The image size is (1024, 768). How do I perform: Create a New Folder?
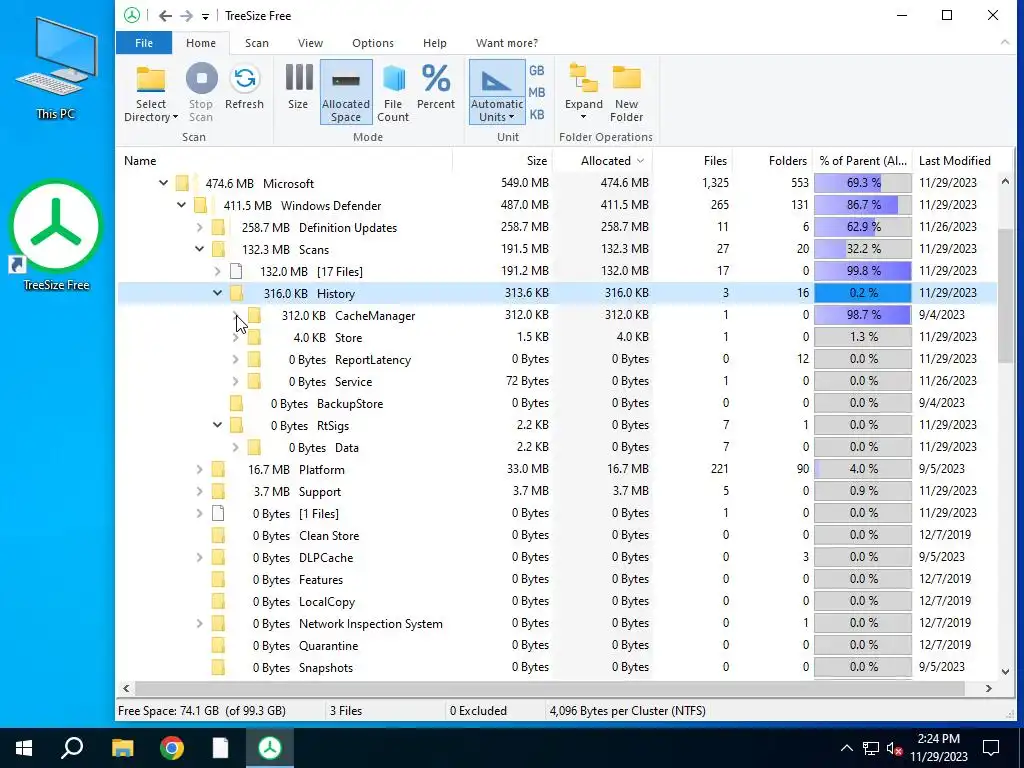[626, 93]
